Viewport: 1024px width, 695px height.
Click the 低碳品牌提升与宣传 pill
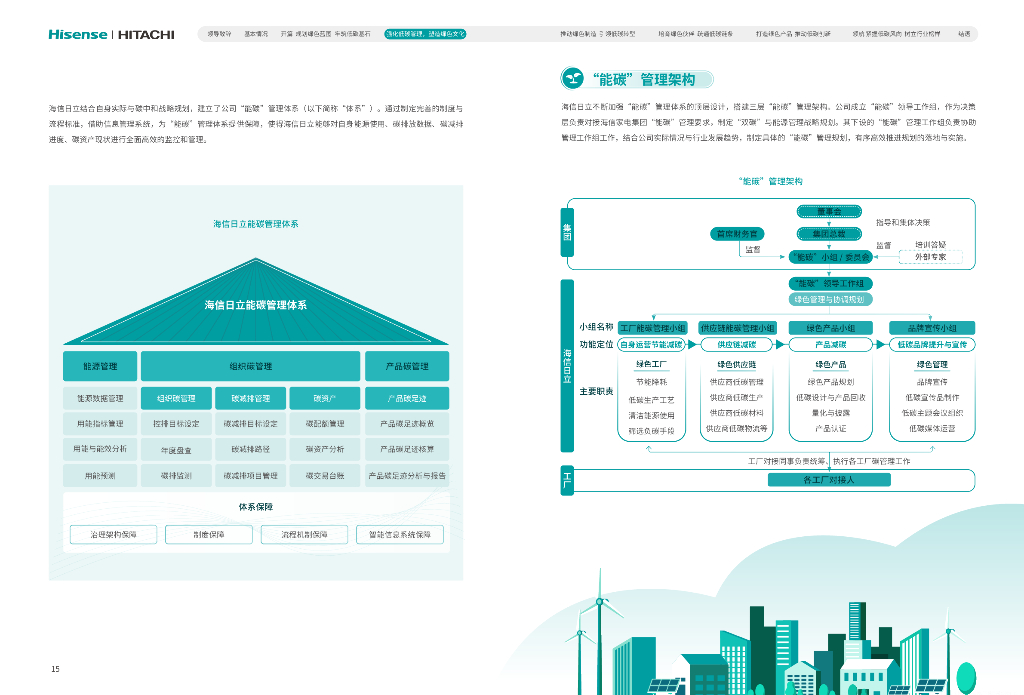click(932, 344)
